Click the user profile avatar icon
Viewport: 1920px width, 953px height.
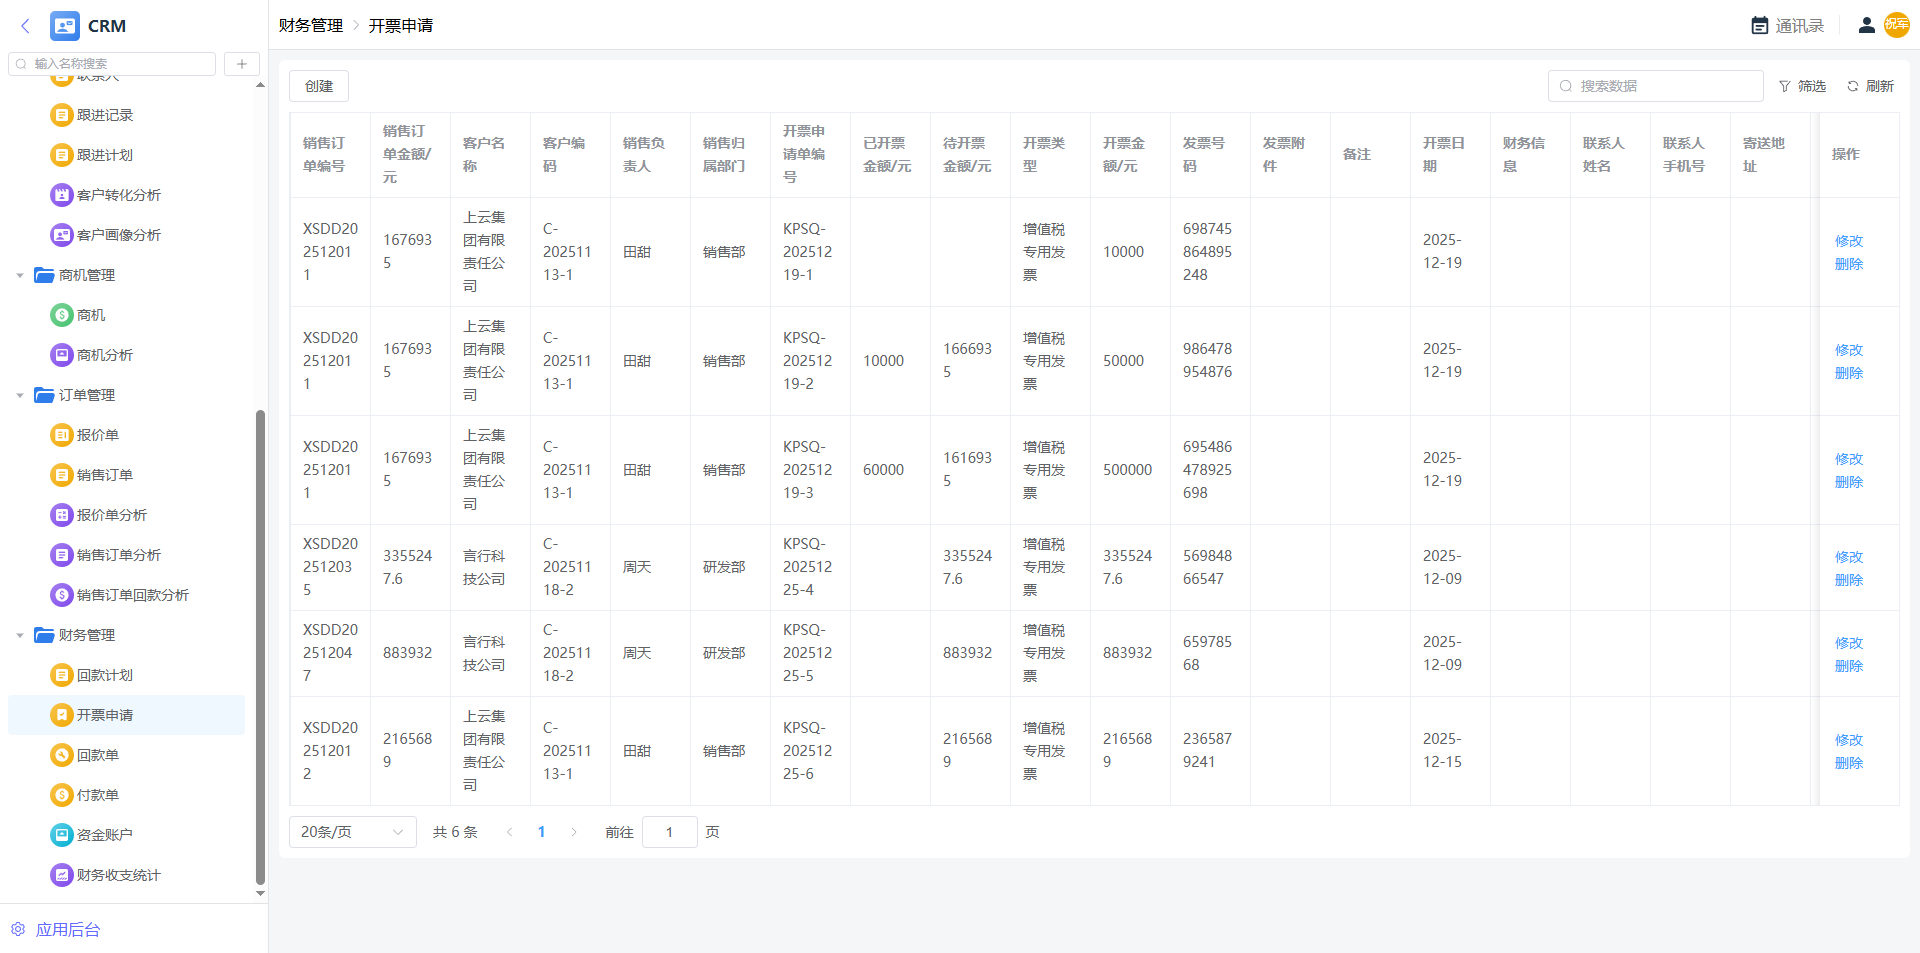point(1866,26)
